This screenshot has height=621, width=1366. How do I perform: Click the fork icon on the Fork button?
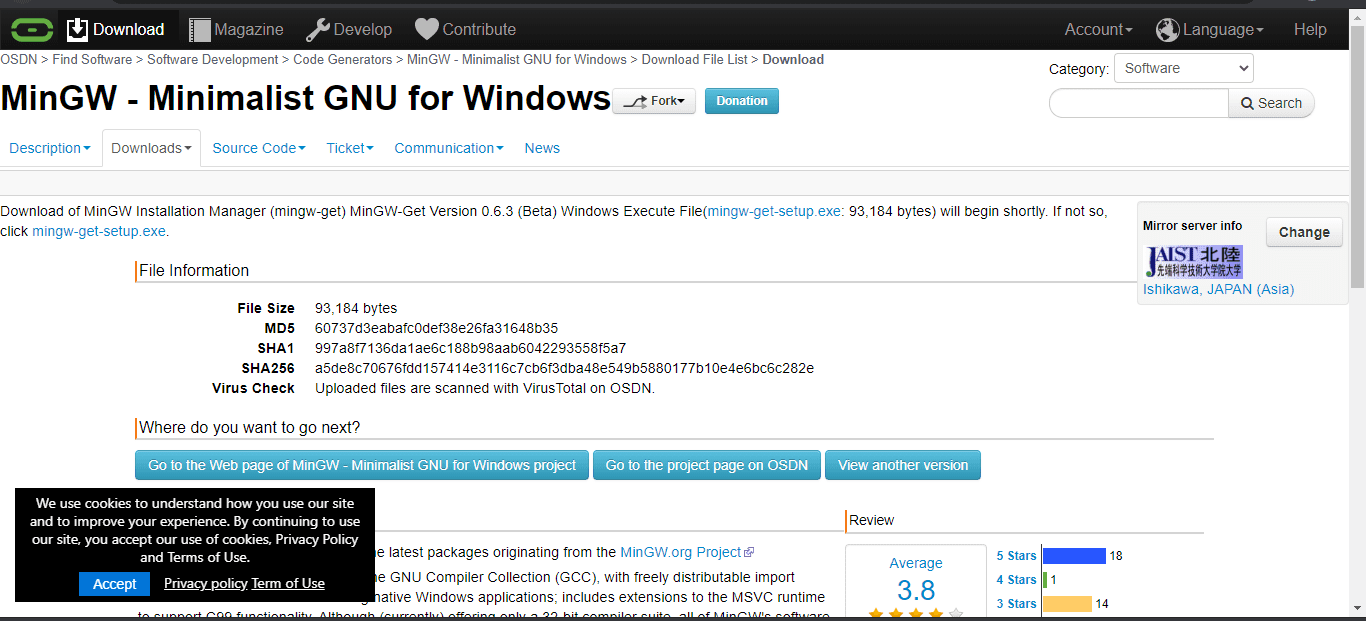tap(634, 100)
